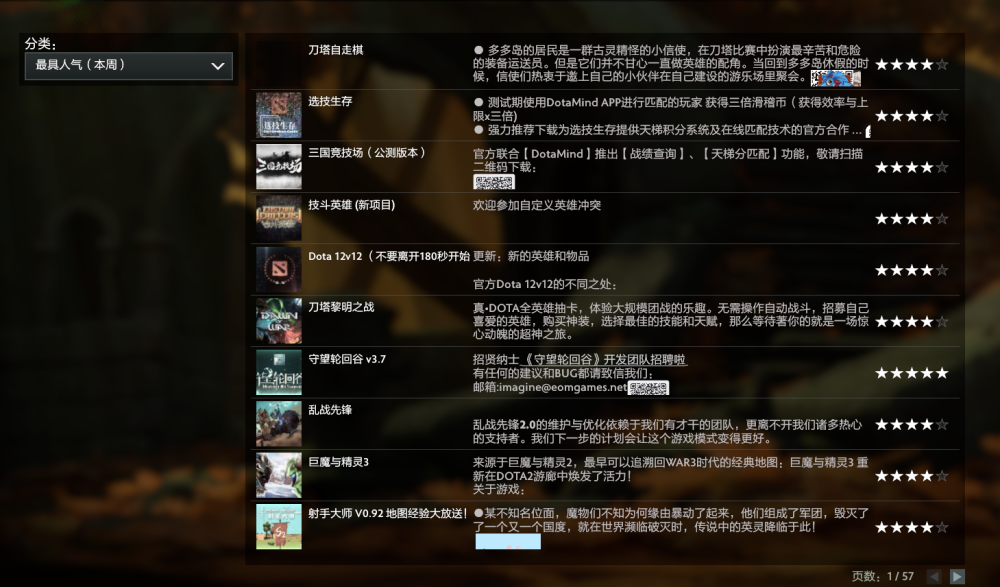The height and width of the screenshot is (587, 1000).
Task: Click the star rating for 技斗英雄
Action: pyautogui.click(x=911, y=219)
